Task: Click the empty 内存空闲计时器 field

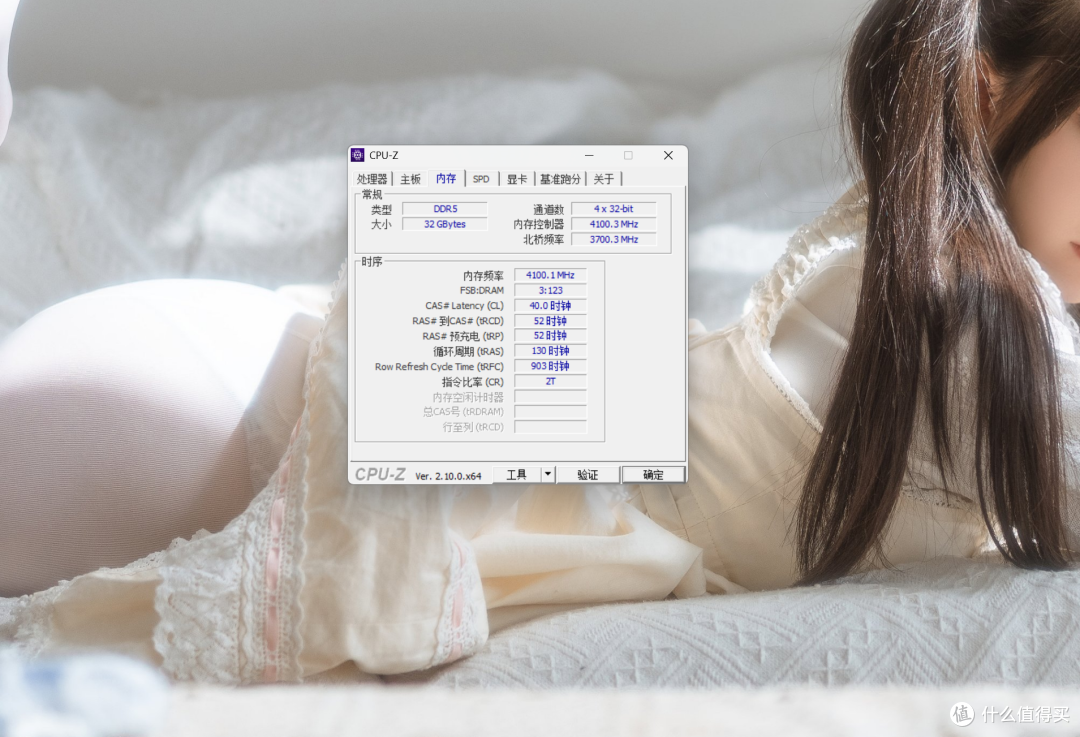Action: (x=550, y=397)
